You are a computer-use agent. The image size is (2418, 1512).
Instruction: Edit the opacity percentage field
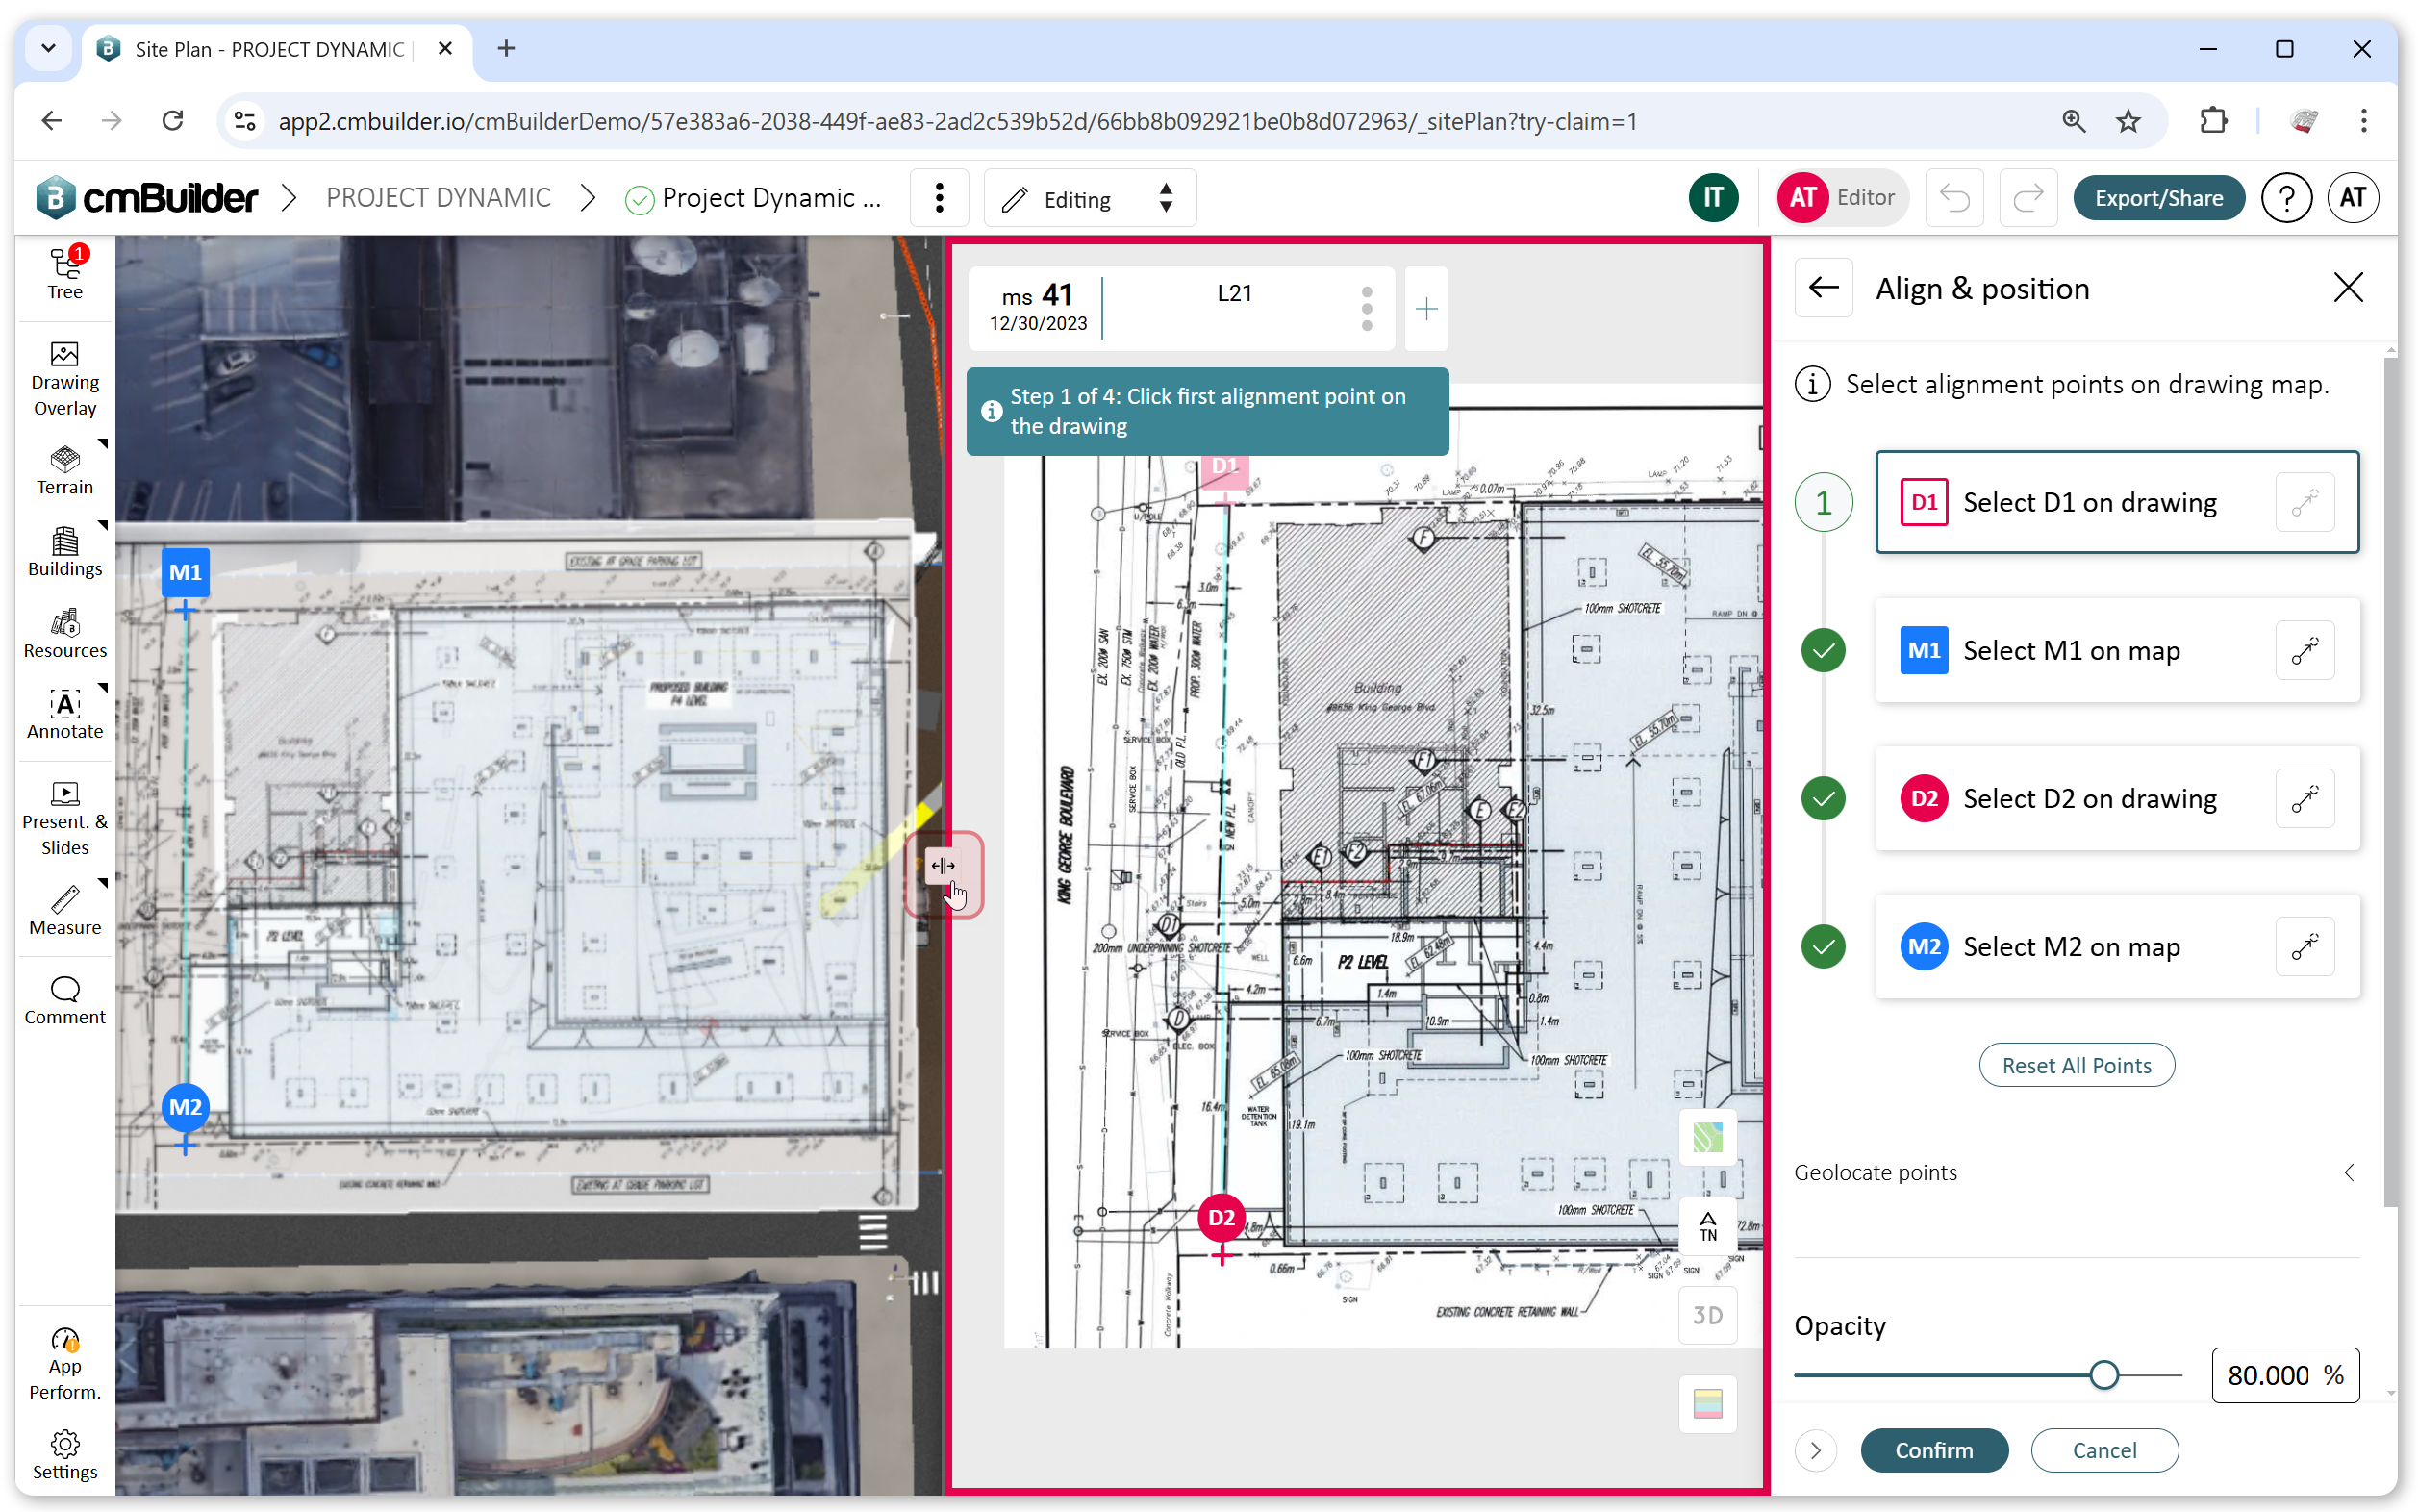point(2285,1375)
